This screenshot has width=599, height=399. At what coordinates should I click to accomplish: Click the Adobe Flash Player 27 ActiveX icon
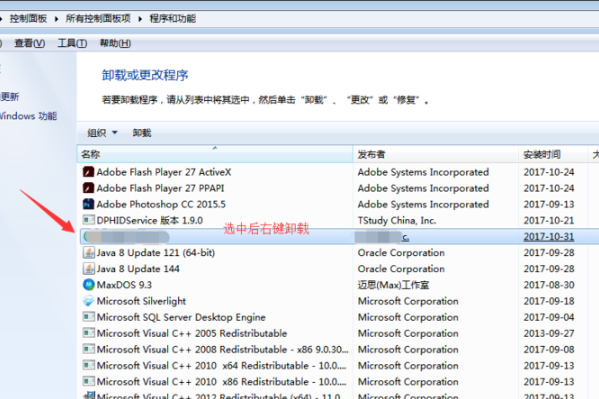[89, 172]
